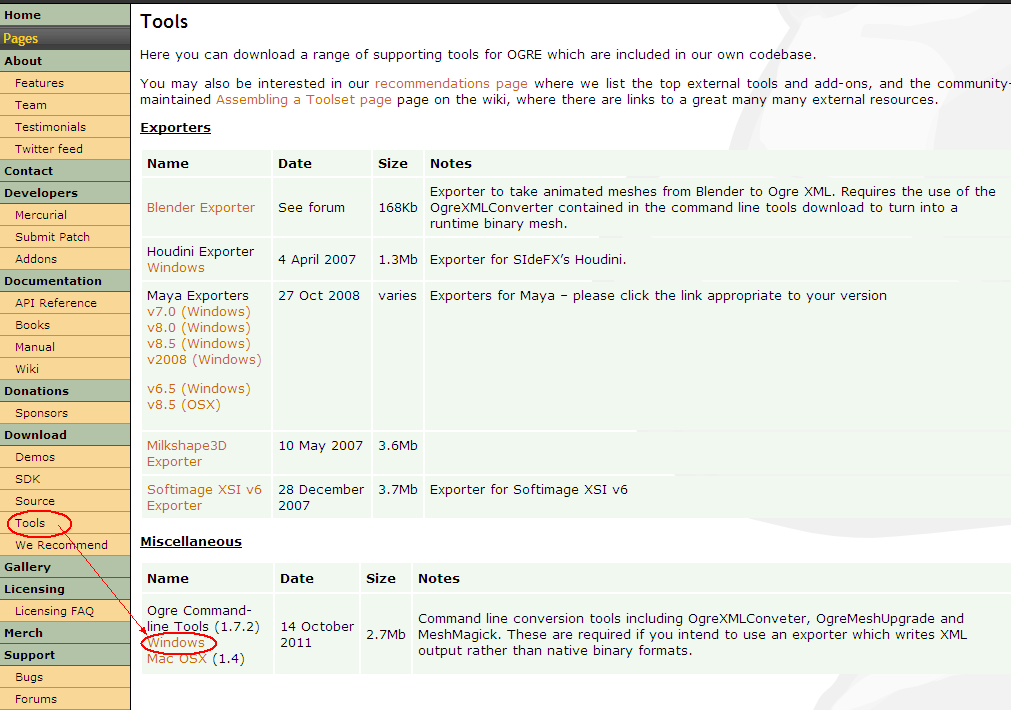Open the Documentation section
The width and height of the screenshot is (1011, 710).
(x=64, y=281)
